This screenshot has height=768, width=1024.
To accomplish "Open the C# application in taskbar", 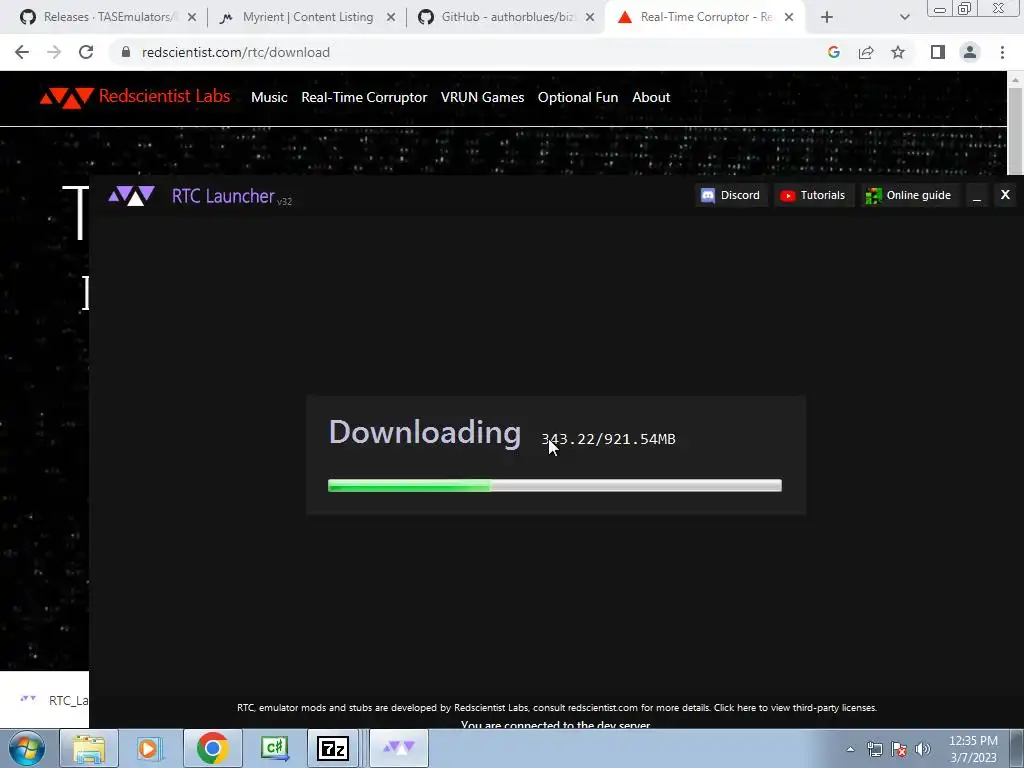I will (x=274, y=748).
